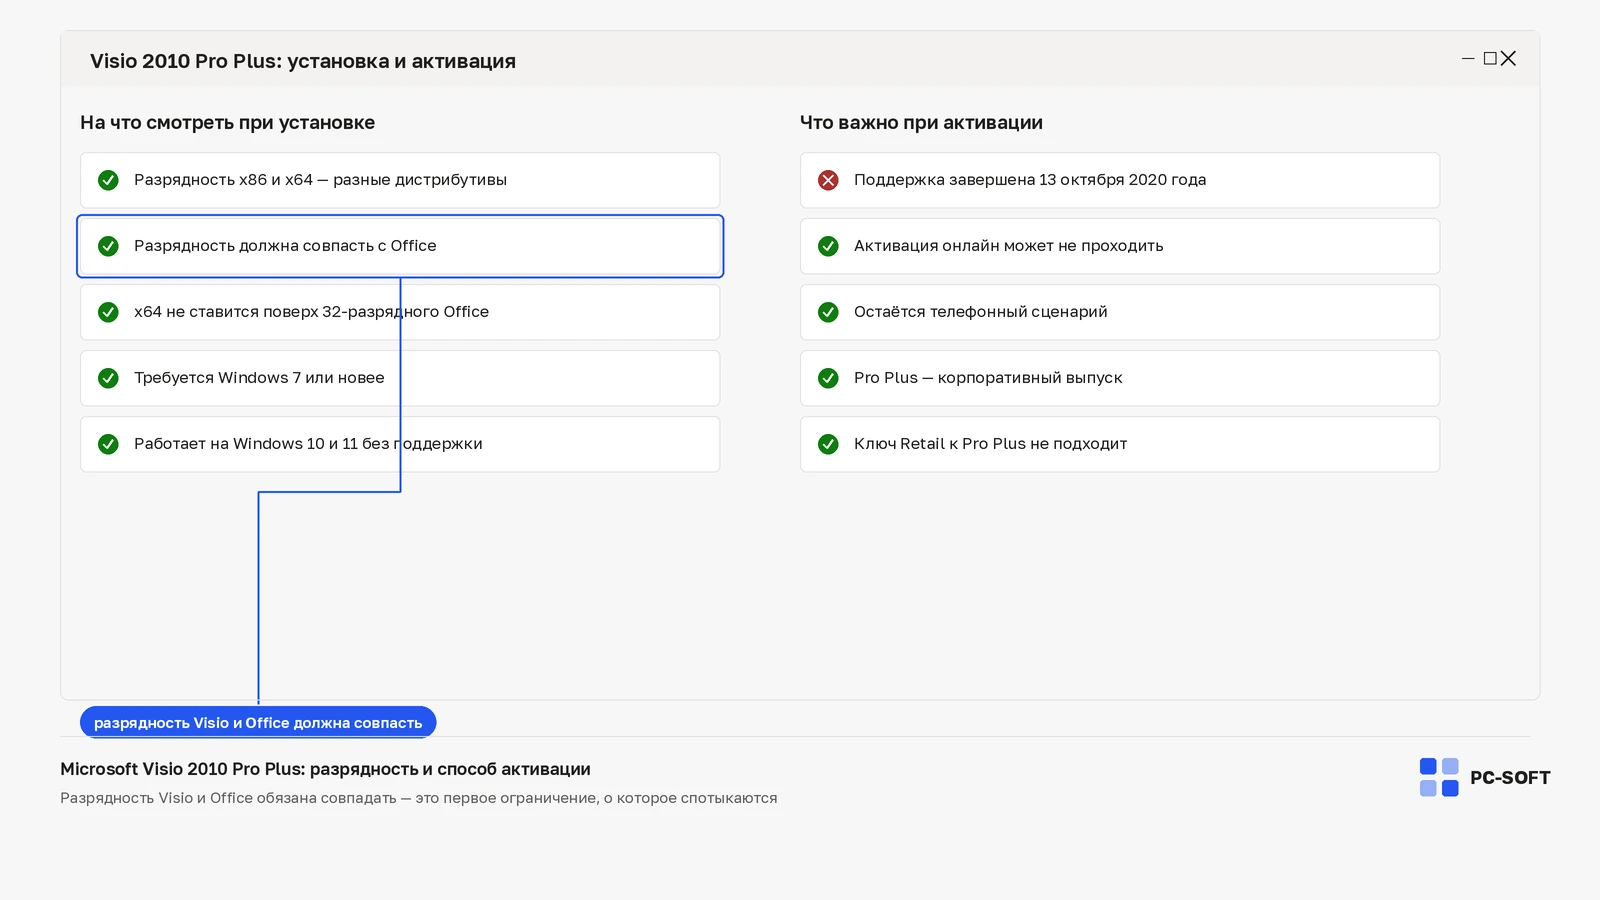
Task: Click green check icon beside 'Остаётся телефонный сценарий'
Action: click(x=828, y=312)
